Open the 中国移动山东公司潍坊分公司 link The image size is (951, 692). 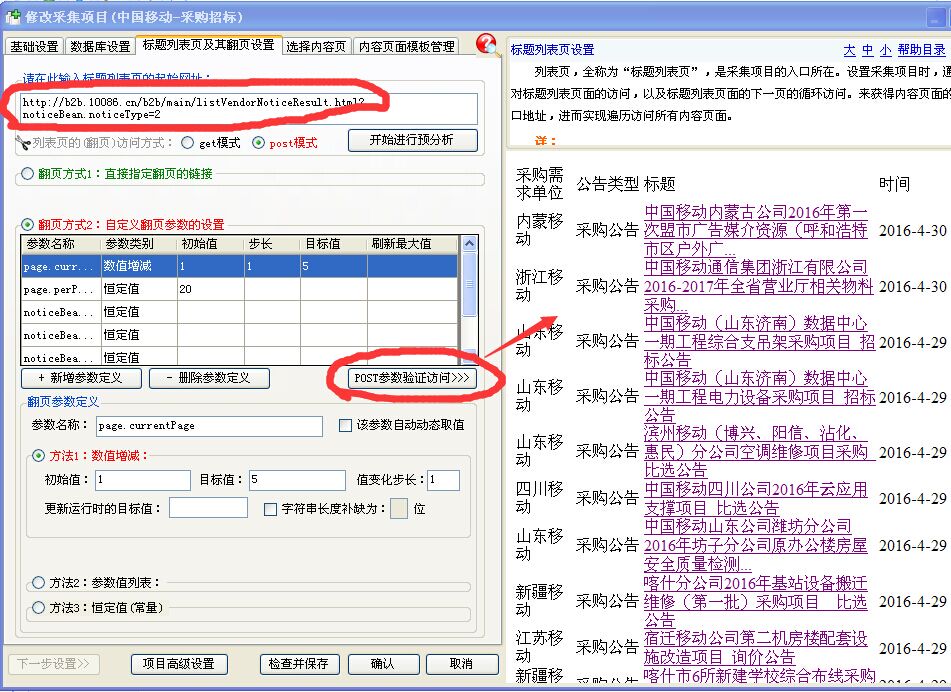pos(756,545)
